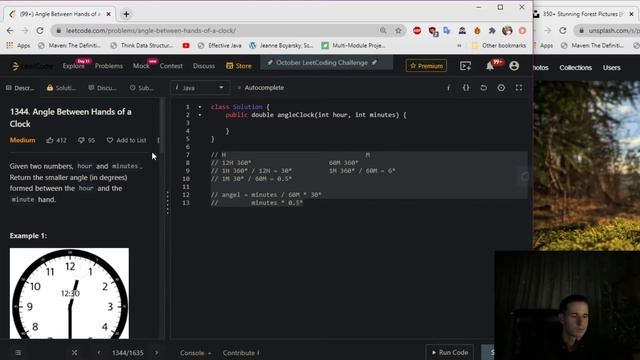This screenshot has height=360, width=640.
Task: Reset code to default with the revert icon
Action: click(x=483, y=87)
